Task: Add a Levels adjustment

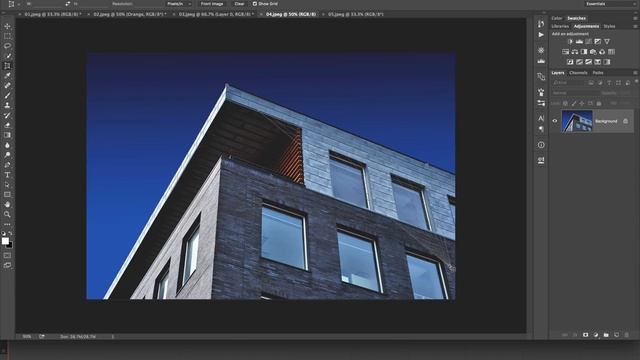Action: [579, 42]
